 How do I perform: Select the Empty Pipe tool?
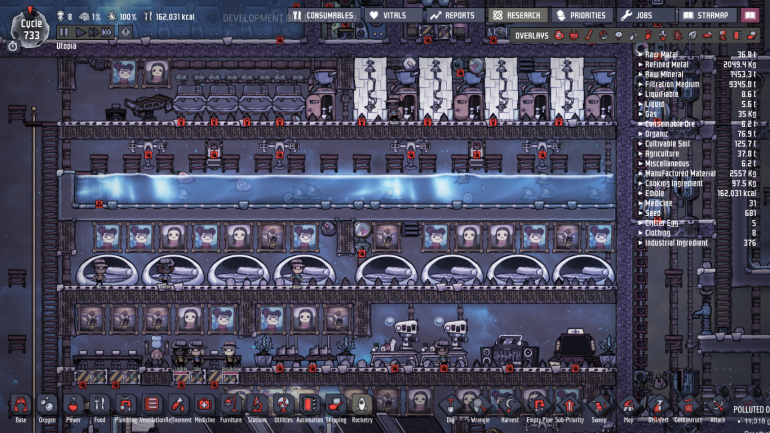(539, 407)
